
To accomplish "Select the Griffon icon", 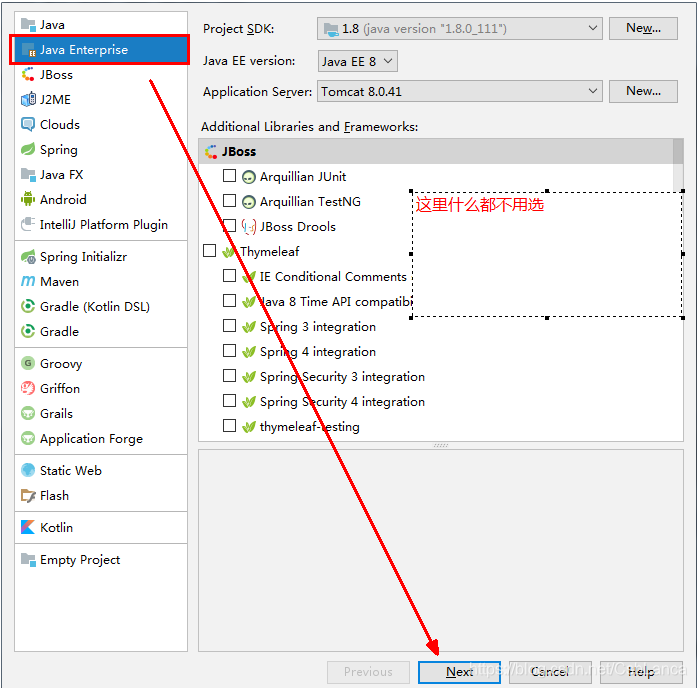I will (28, 388).
